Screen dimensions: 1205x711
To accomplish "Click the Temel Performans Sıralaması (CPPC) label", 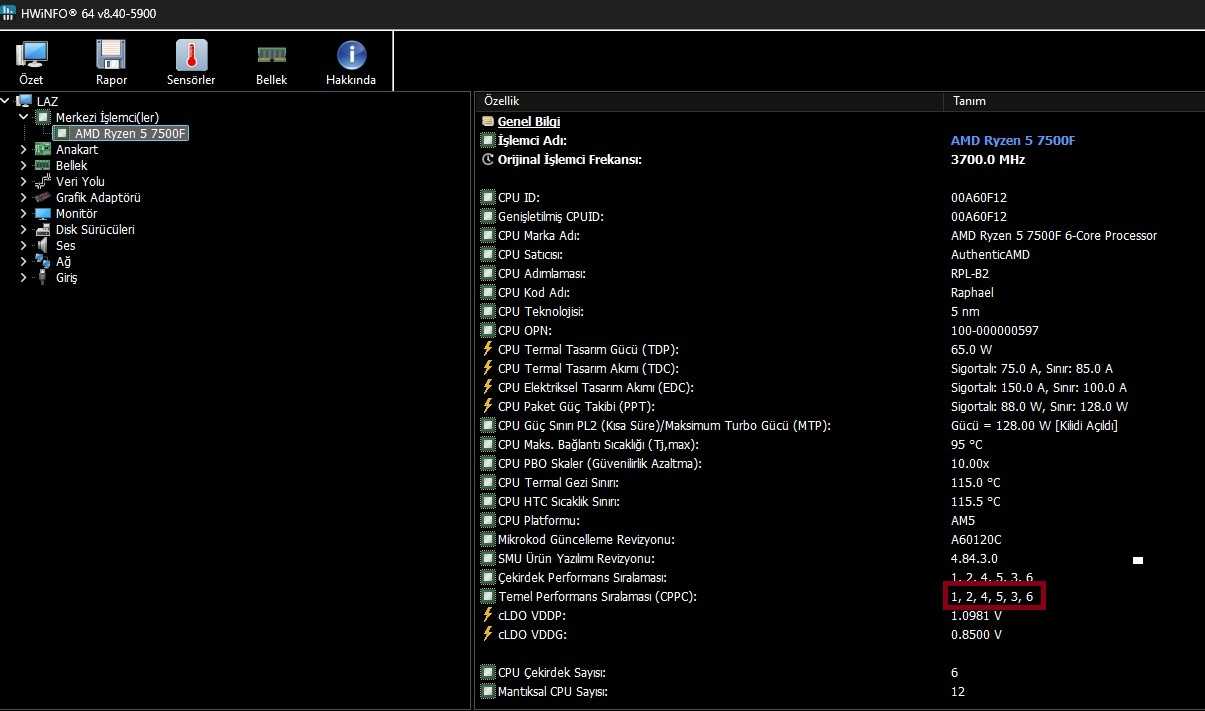I will [x=597, y=597].
